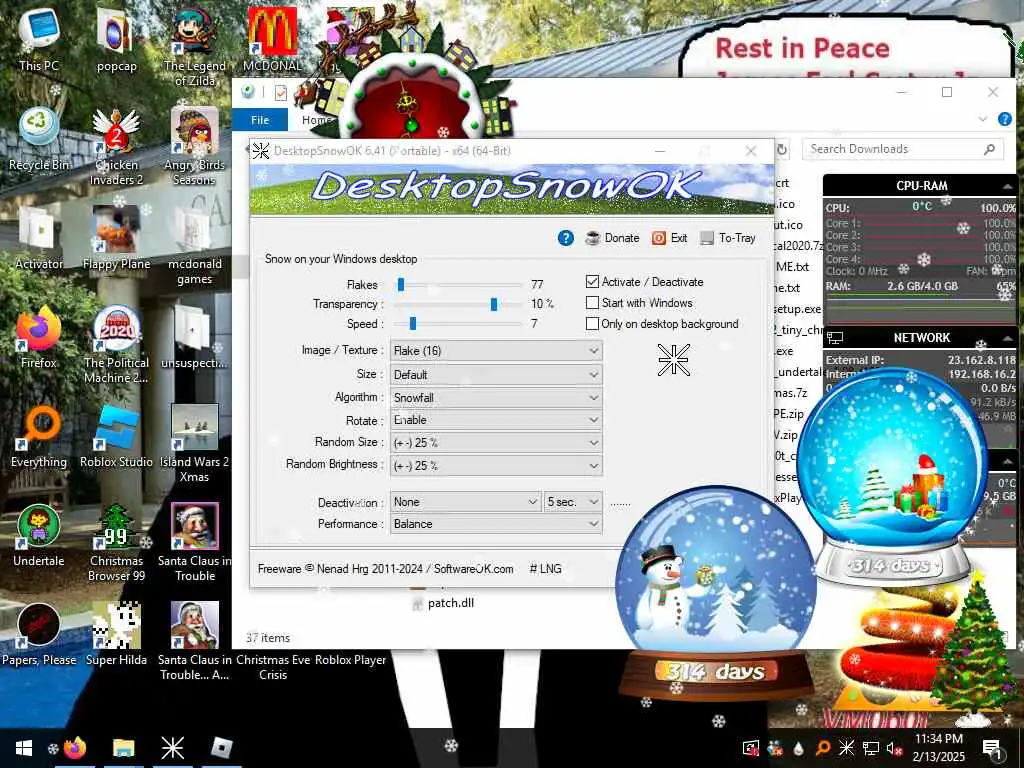
Task: Select the Activator desktop icon
Action: [x=39, y=238]
